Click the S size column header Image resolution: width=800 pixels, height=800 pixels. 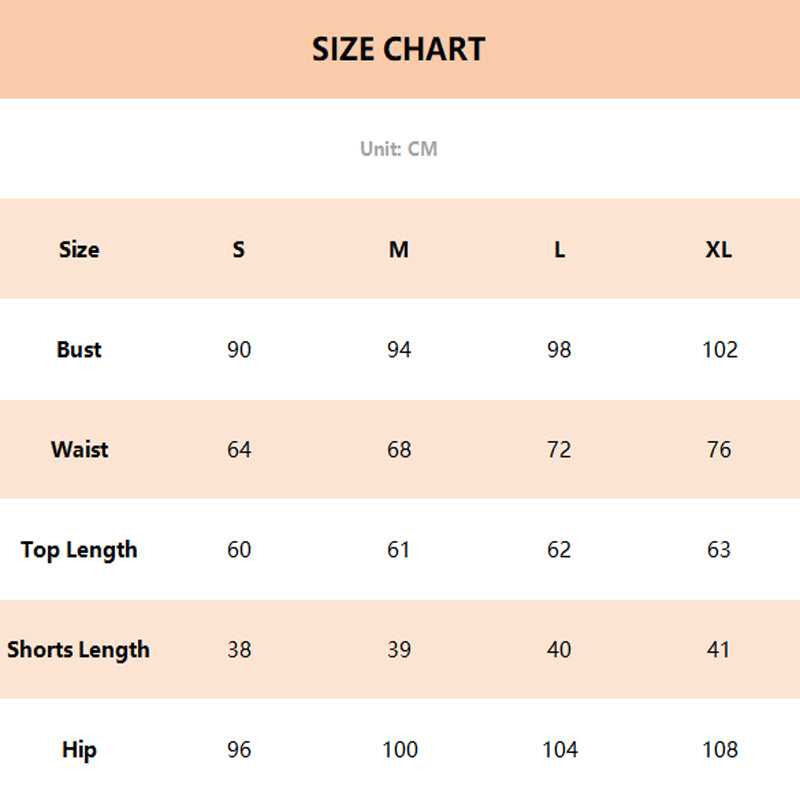(239, 249)
